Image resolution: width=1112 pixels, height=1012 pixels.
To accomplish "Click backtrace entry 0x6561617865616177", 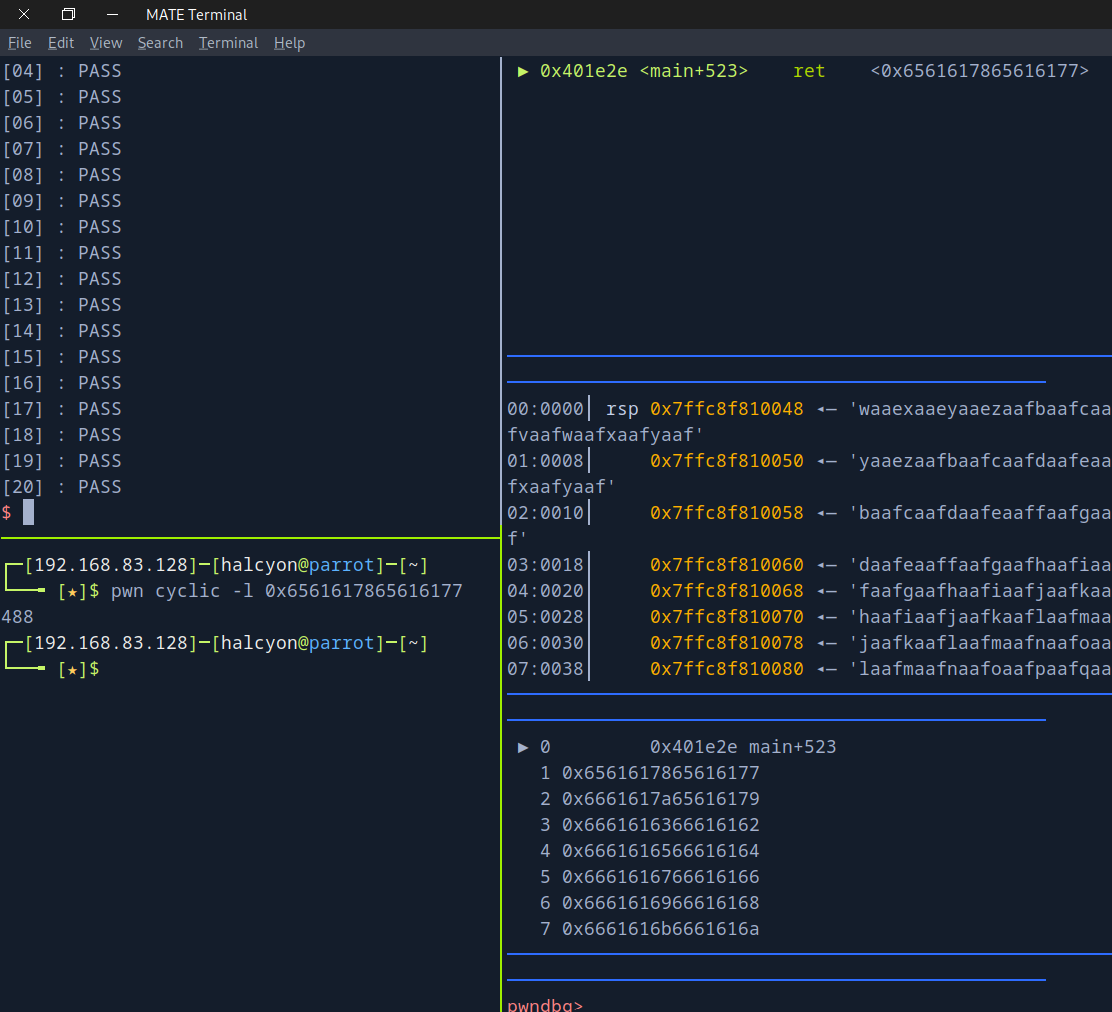I will [x=660, y=773].
